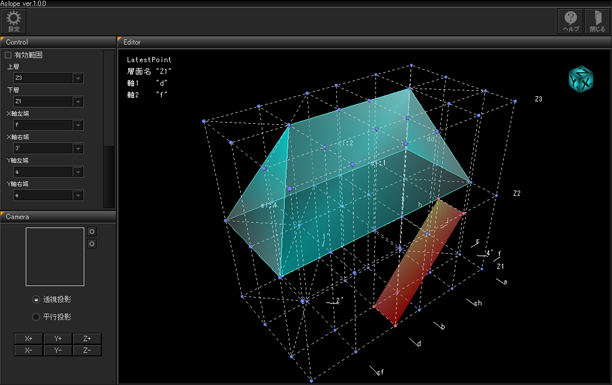Click the cyan roof solid
The width and height of the screenshot is (612, 385).
tap(347, 184)
